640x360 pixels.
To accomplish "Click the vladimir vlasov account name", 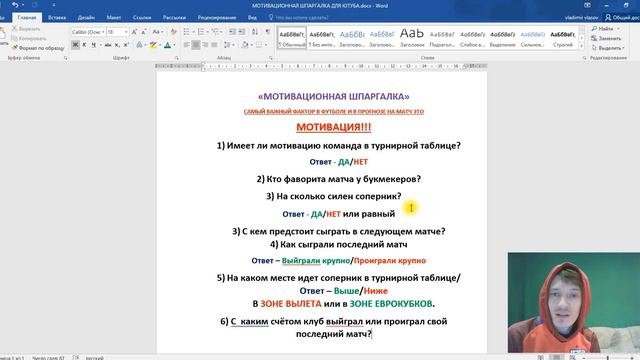I will [x=581, y=18].
